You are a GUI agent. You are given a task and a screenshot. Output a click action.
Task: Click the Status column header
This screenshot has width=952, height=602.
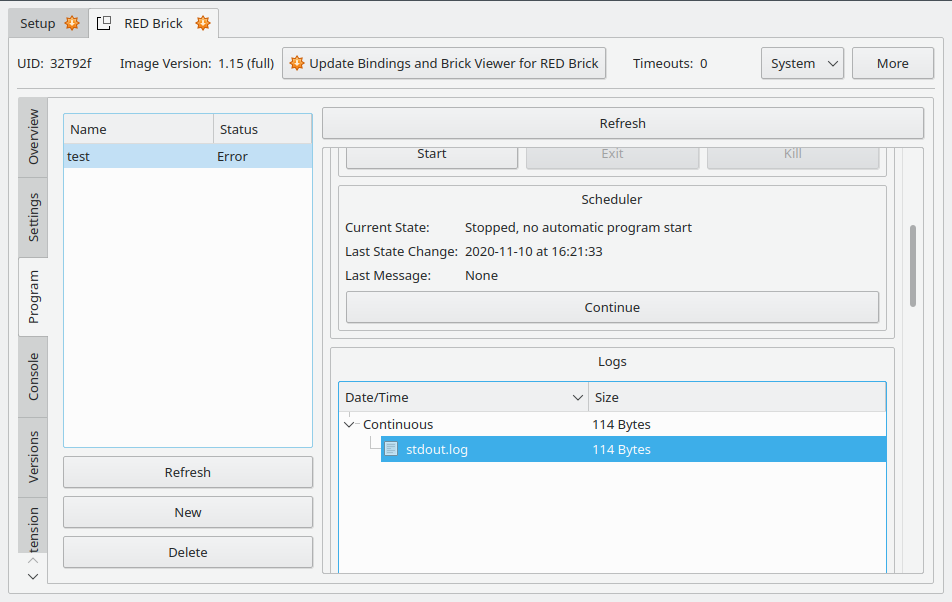point(262,129)
